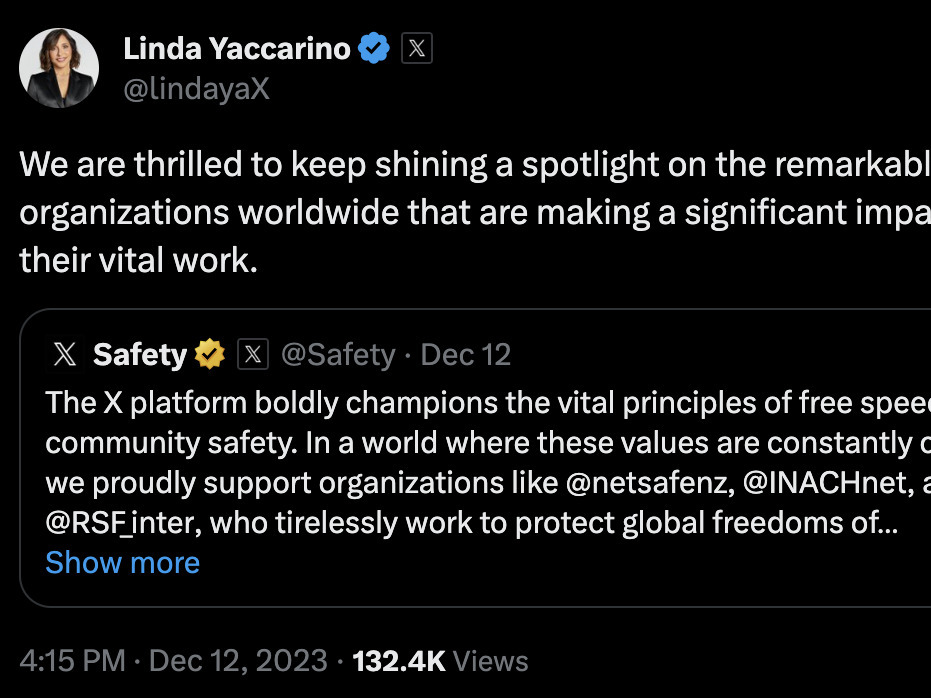Click the @Safety handle in the quoted tweet
The image size is (931, 698).
coord(337,353)
